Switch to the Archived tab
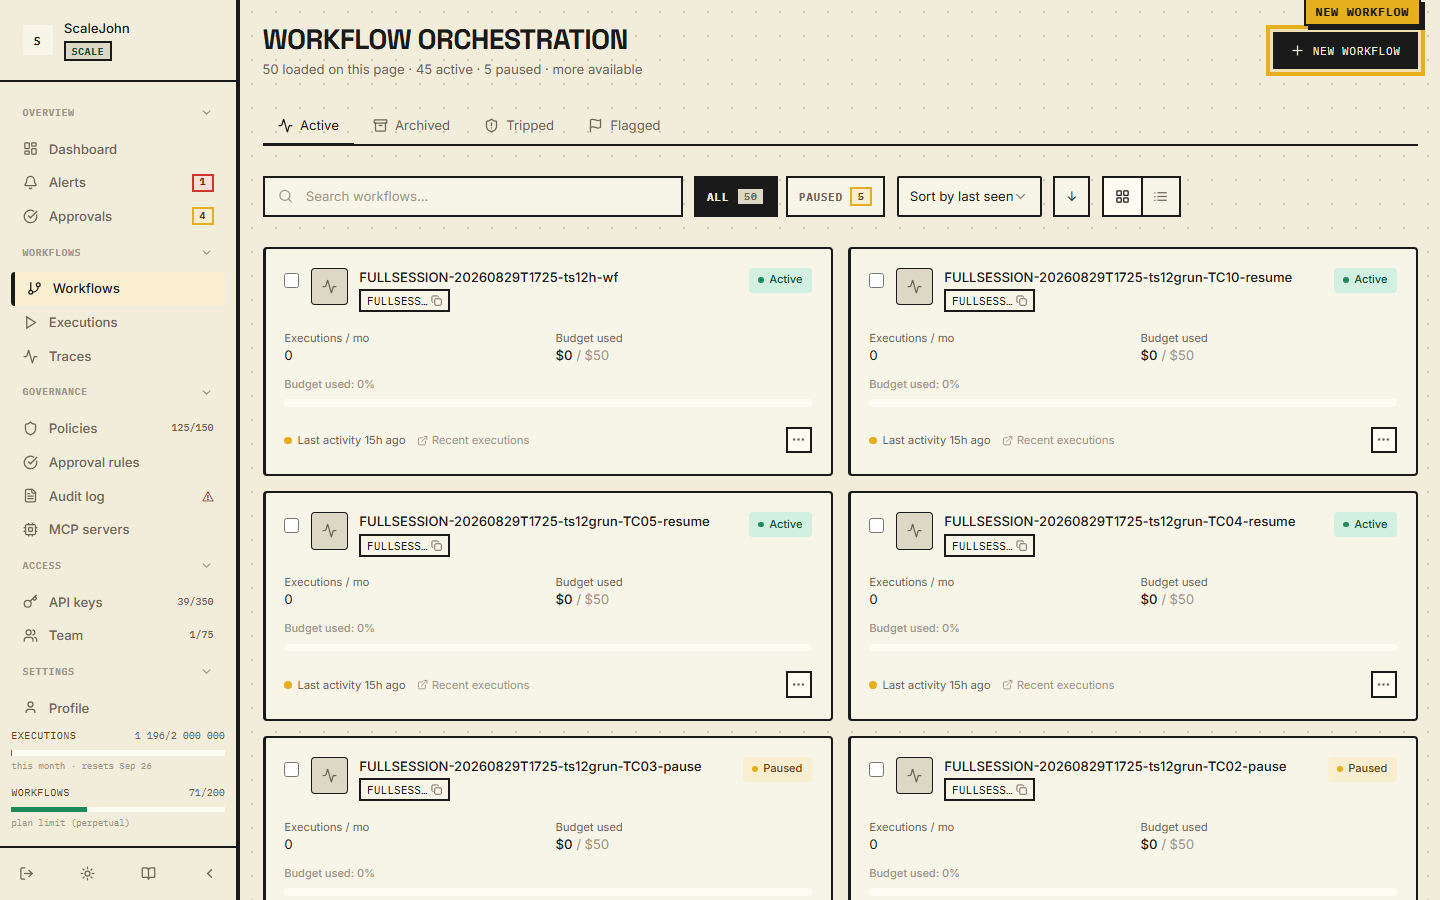The image size is (1440, 900). [x=412, y=126]
